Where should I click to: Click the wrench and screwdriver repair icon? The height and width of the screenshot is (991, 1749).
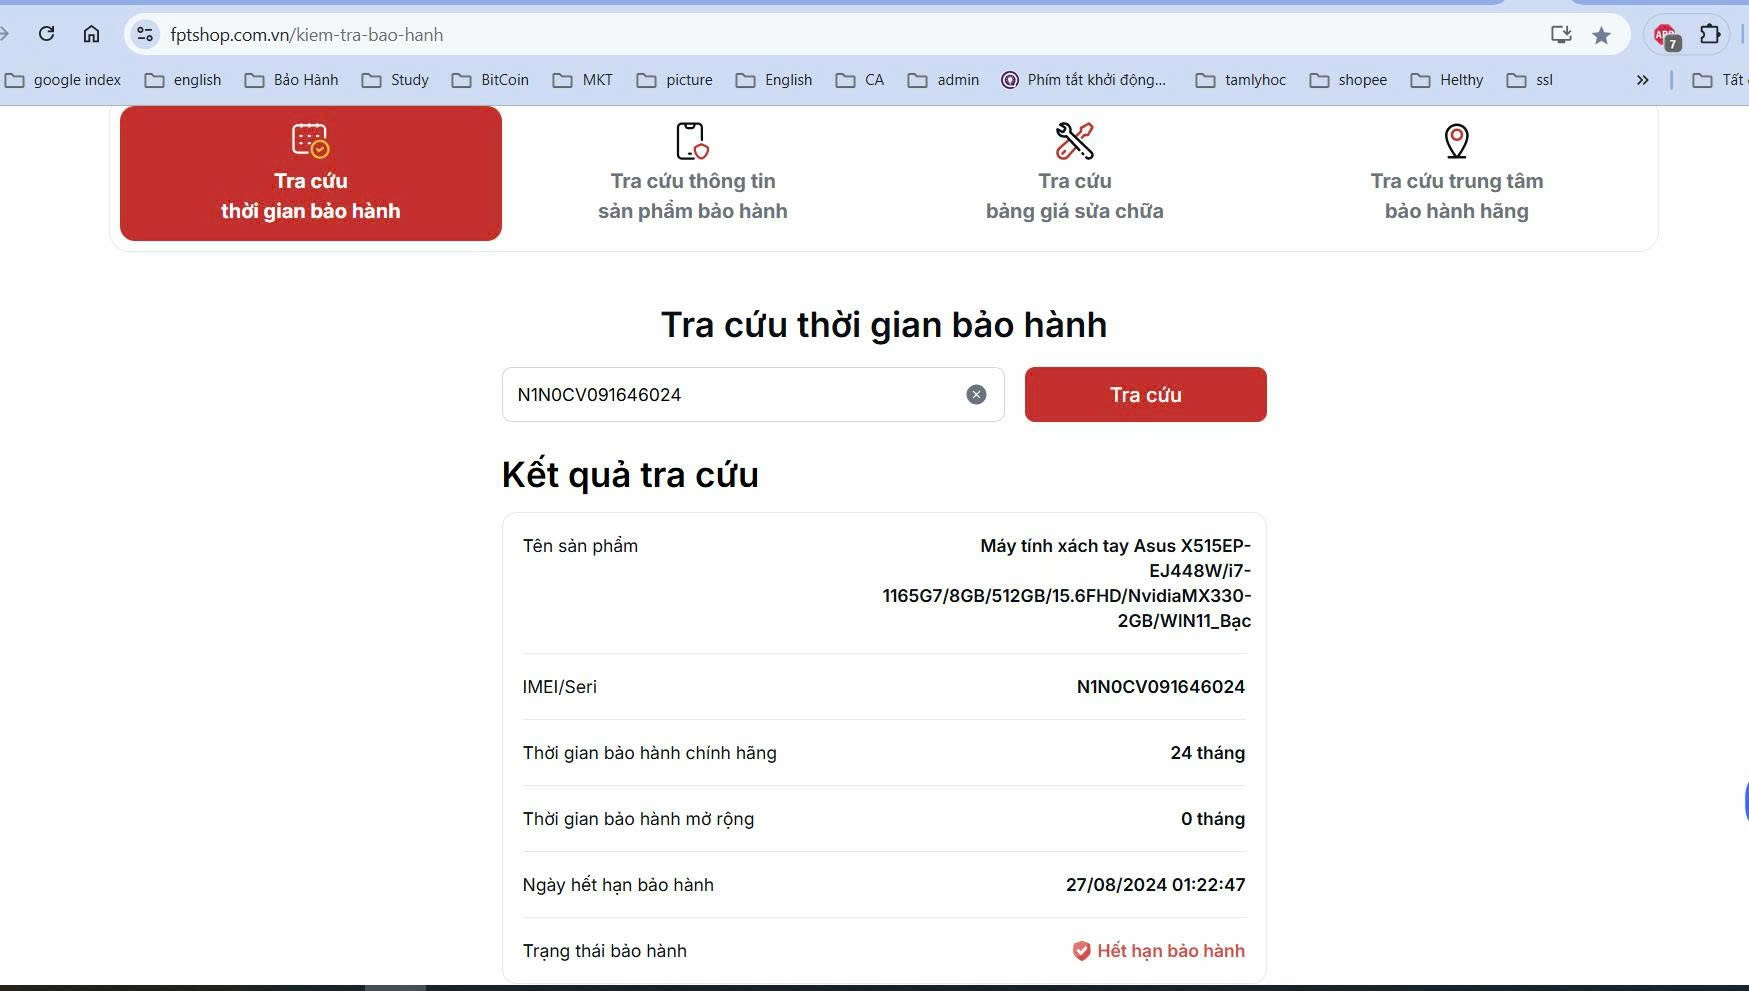click(x=1075, y=141)
